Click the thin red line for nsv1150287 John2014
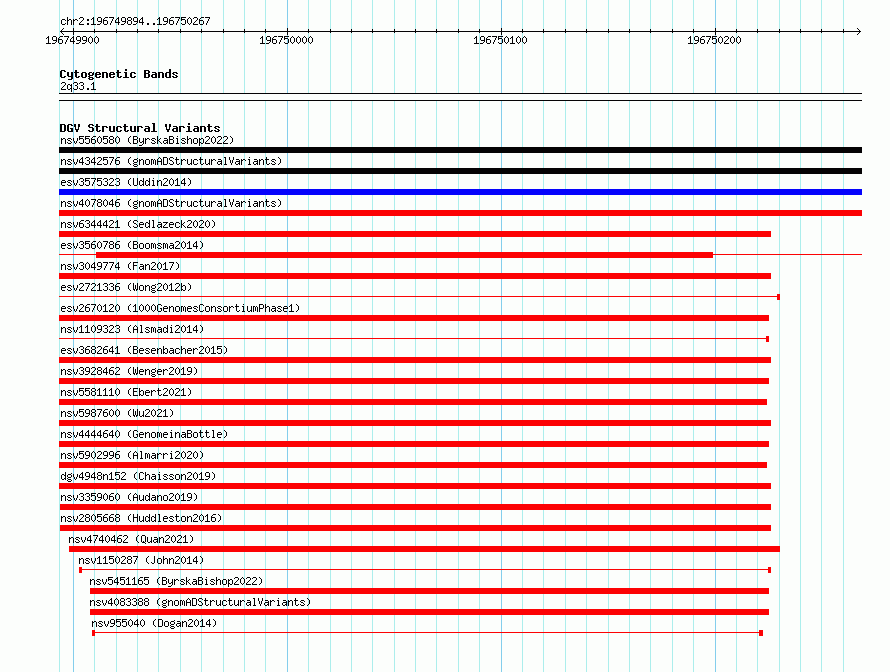Image resolution: width=890 pixels, height=672 pixels. click(x=425, y=570)
